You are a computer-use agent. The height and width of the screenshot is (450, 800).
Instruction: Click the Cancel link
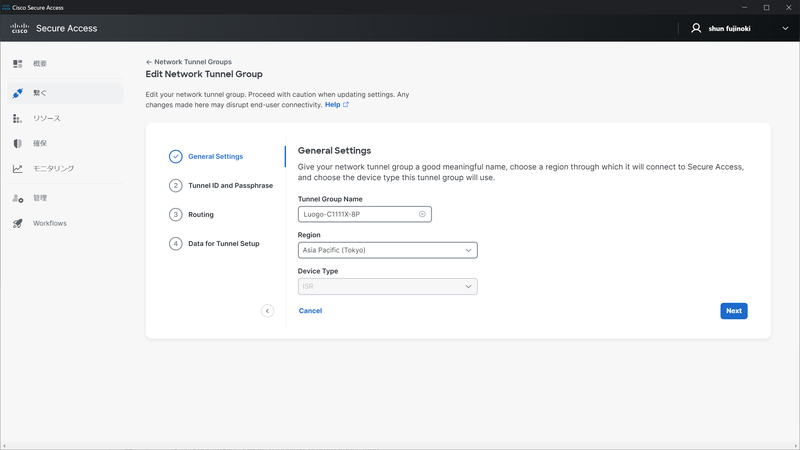310,311
